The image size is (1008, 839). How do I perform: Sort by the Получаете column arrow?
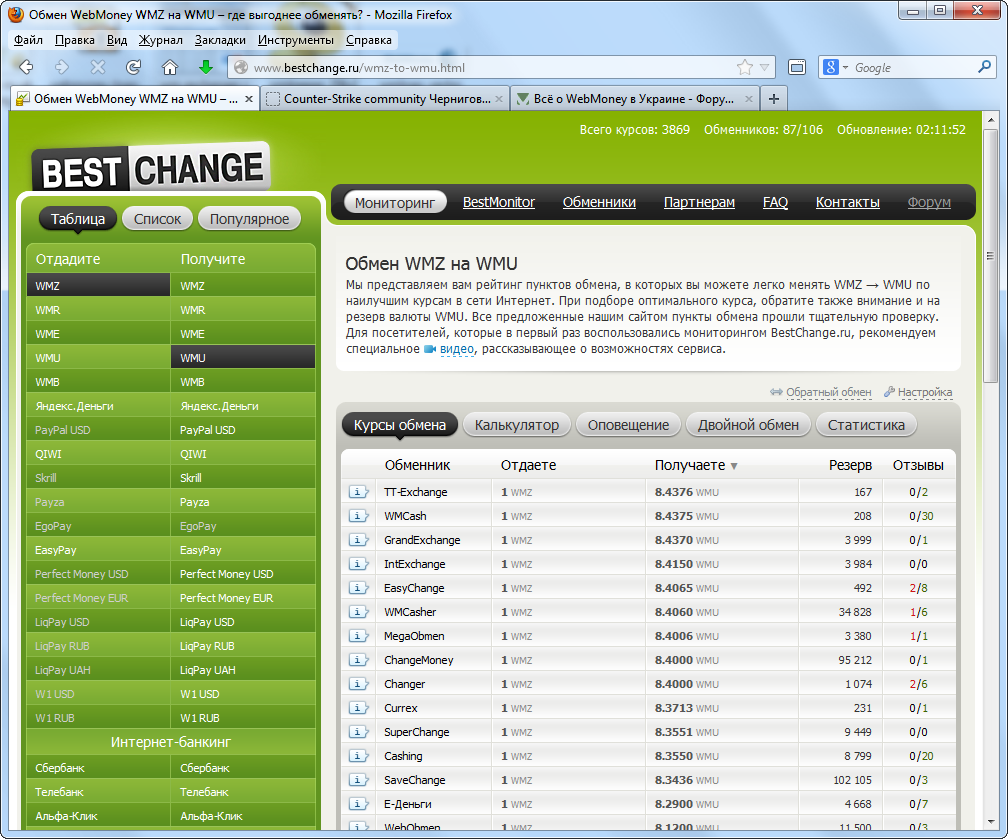coord(734,466)
